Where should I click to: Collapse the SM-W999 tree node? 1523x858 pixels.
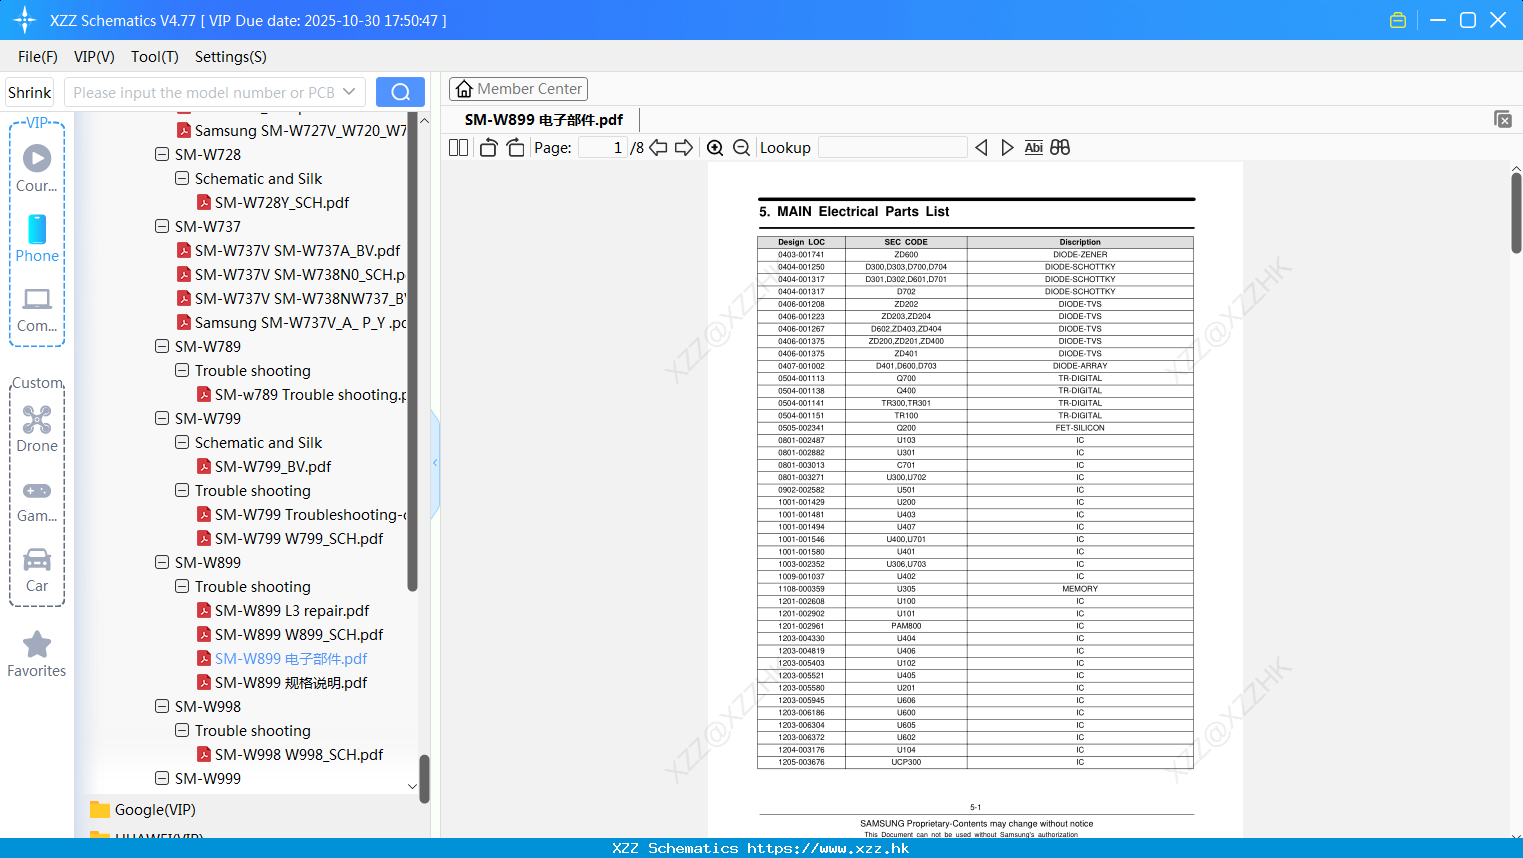click(162, 778)
